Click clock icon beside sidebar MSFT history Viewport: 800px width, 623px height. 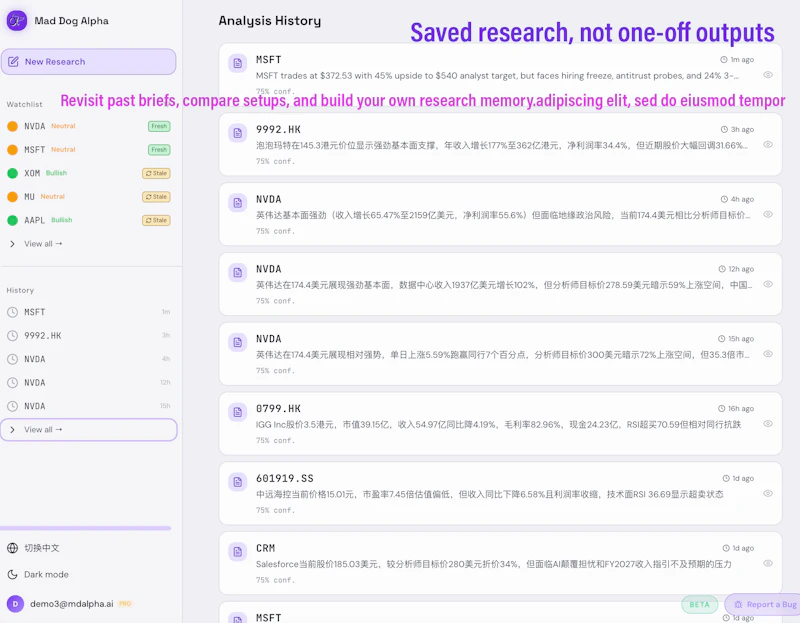click(x=12, y=312)
